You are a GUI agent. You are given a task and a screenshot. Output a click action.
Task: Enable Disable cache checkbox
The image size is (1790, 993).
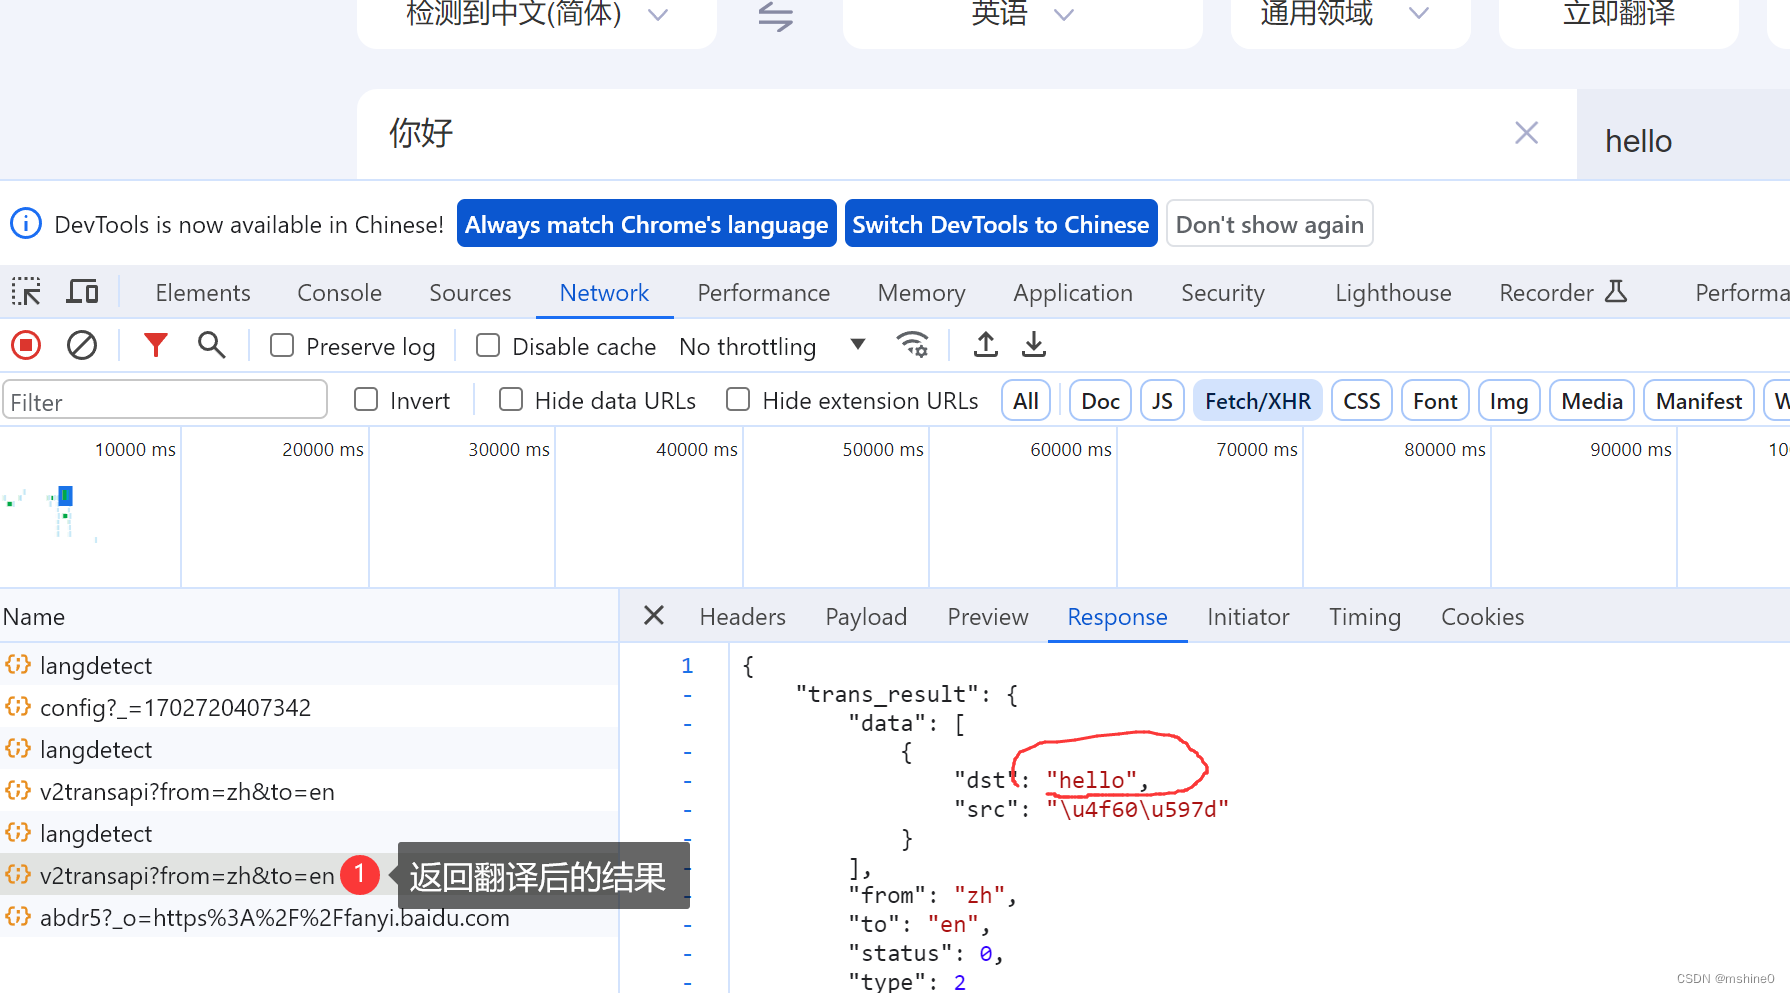point(488,346)
